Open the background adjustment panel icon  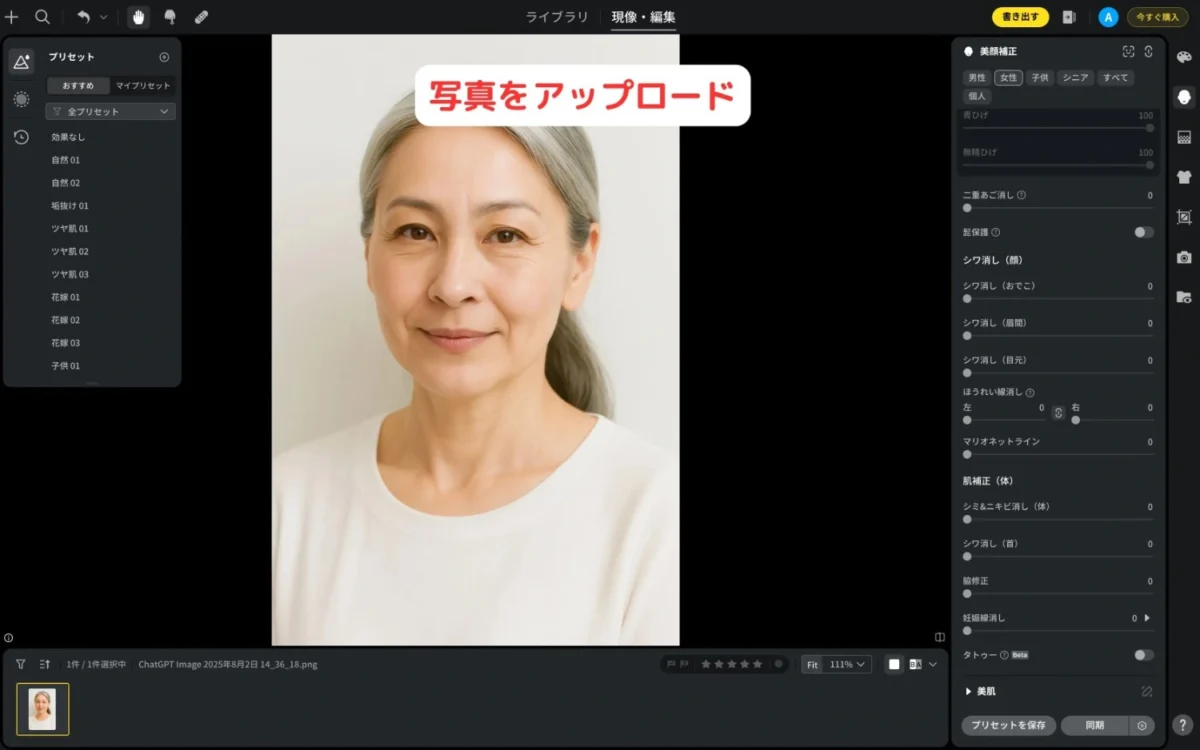pyautogui.click(x=1184, y=137)
